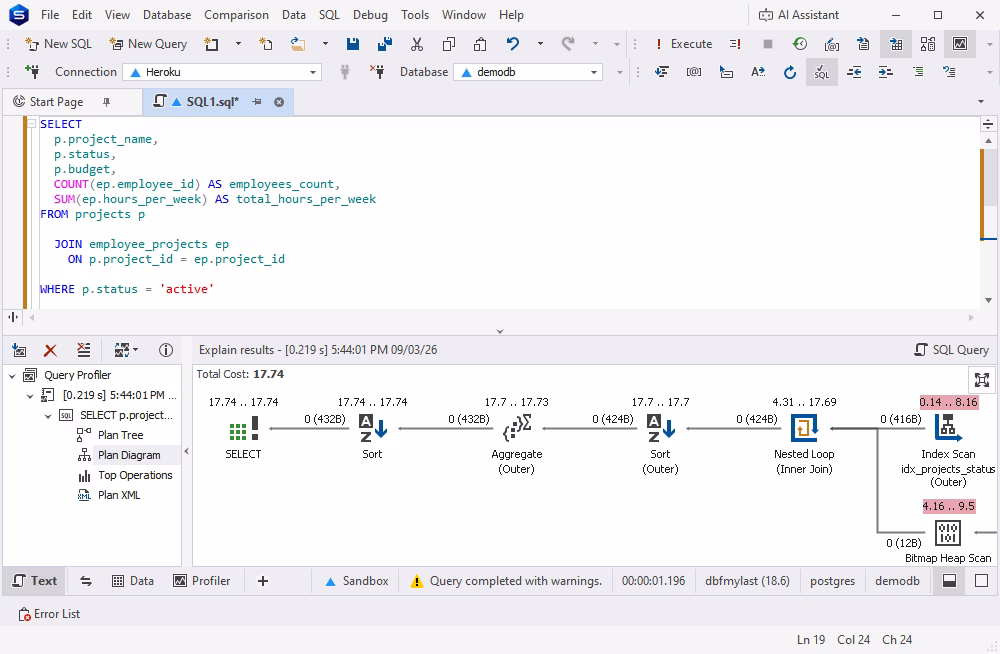
Task: Open the Comparison menu
Action: coord(236,15)
